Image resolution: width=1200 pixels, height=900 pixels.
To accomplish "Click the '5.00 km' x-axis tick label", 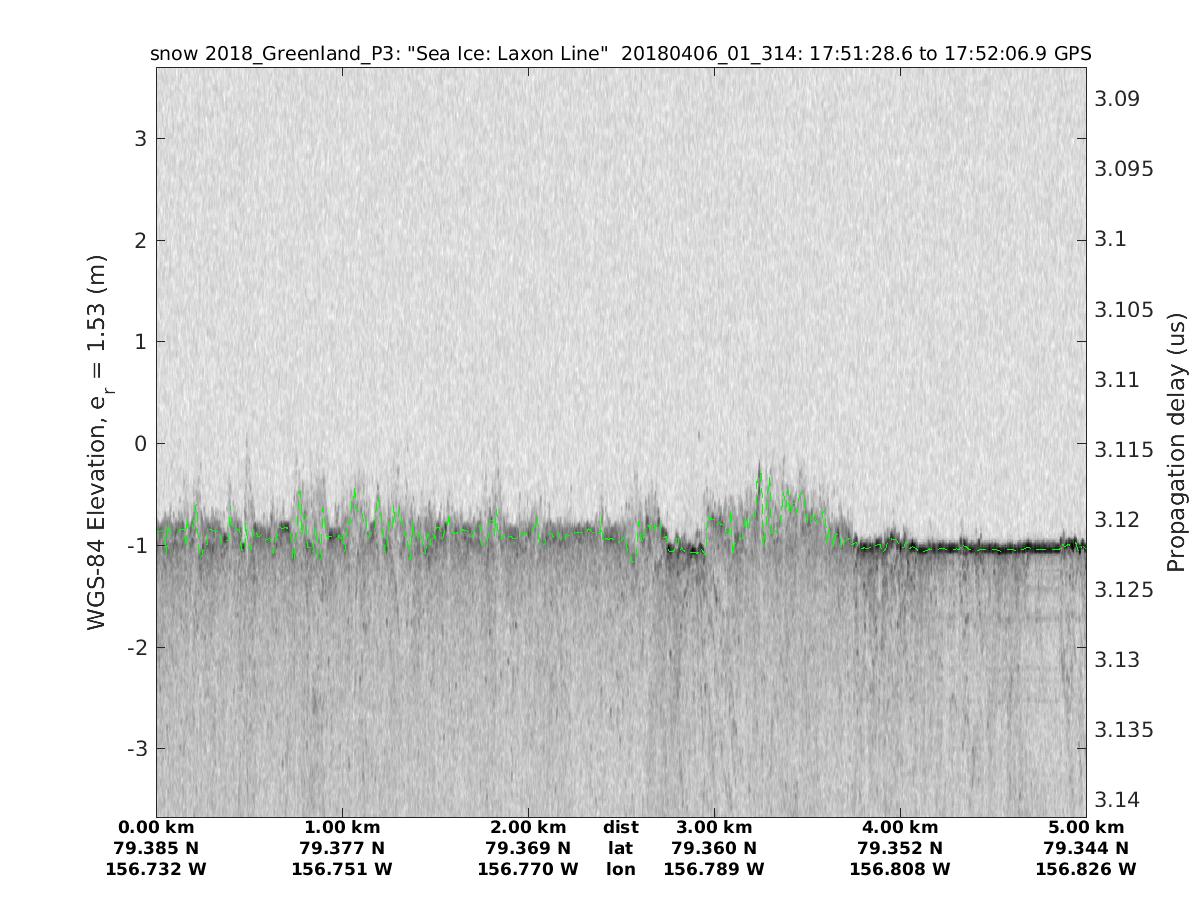I will click(1086, 827).
